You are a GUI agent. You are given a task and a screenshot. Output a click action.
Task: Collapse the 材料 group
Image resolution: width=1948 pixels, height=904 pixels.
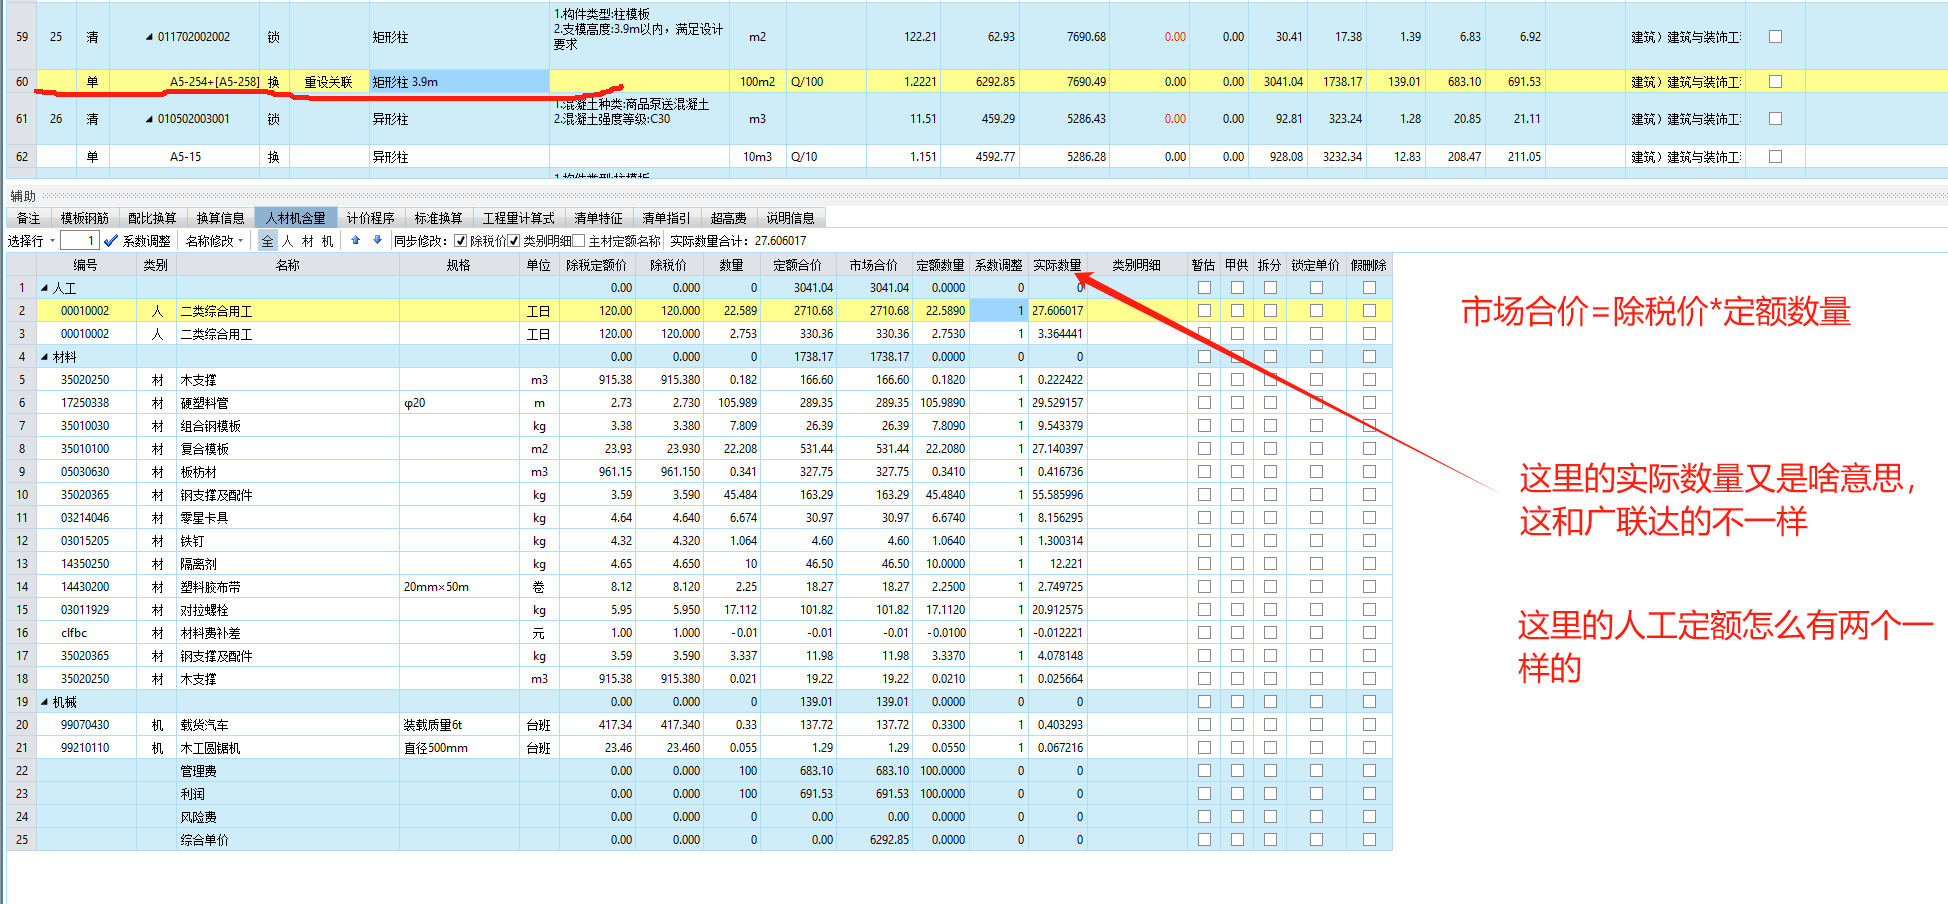click(44, 357)
